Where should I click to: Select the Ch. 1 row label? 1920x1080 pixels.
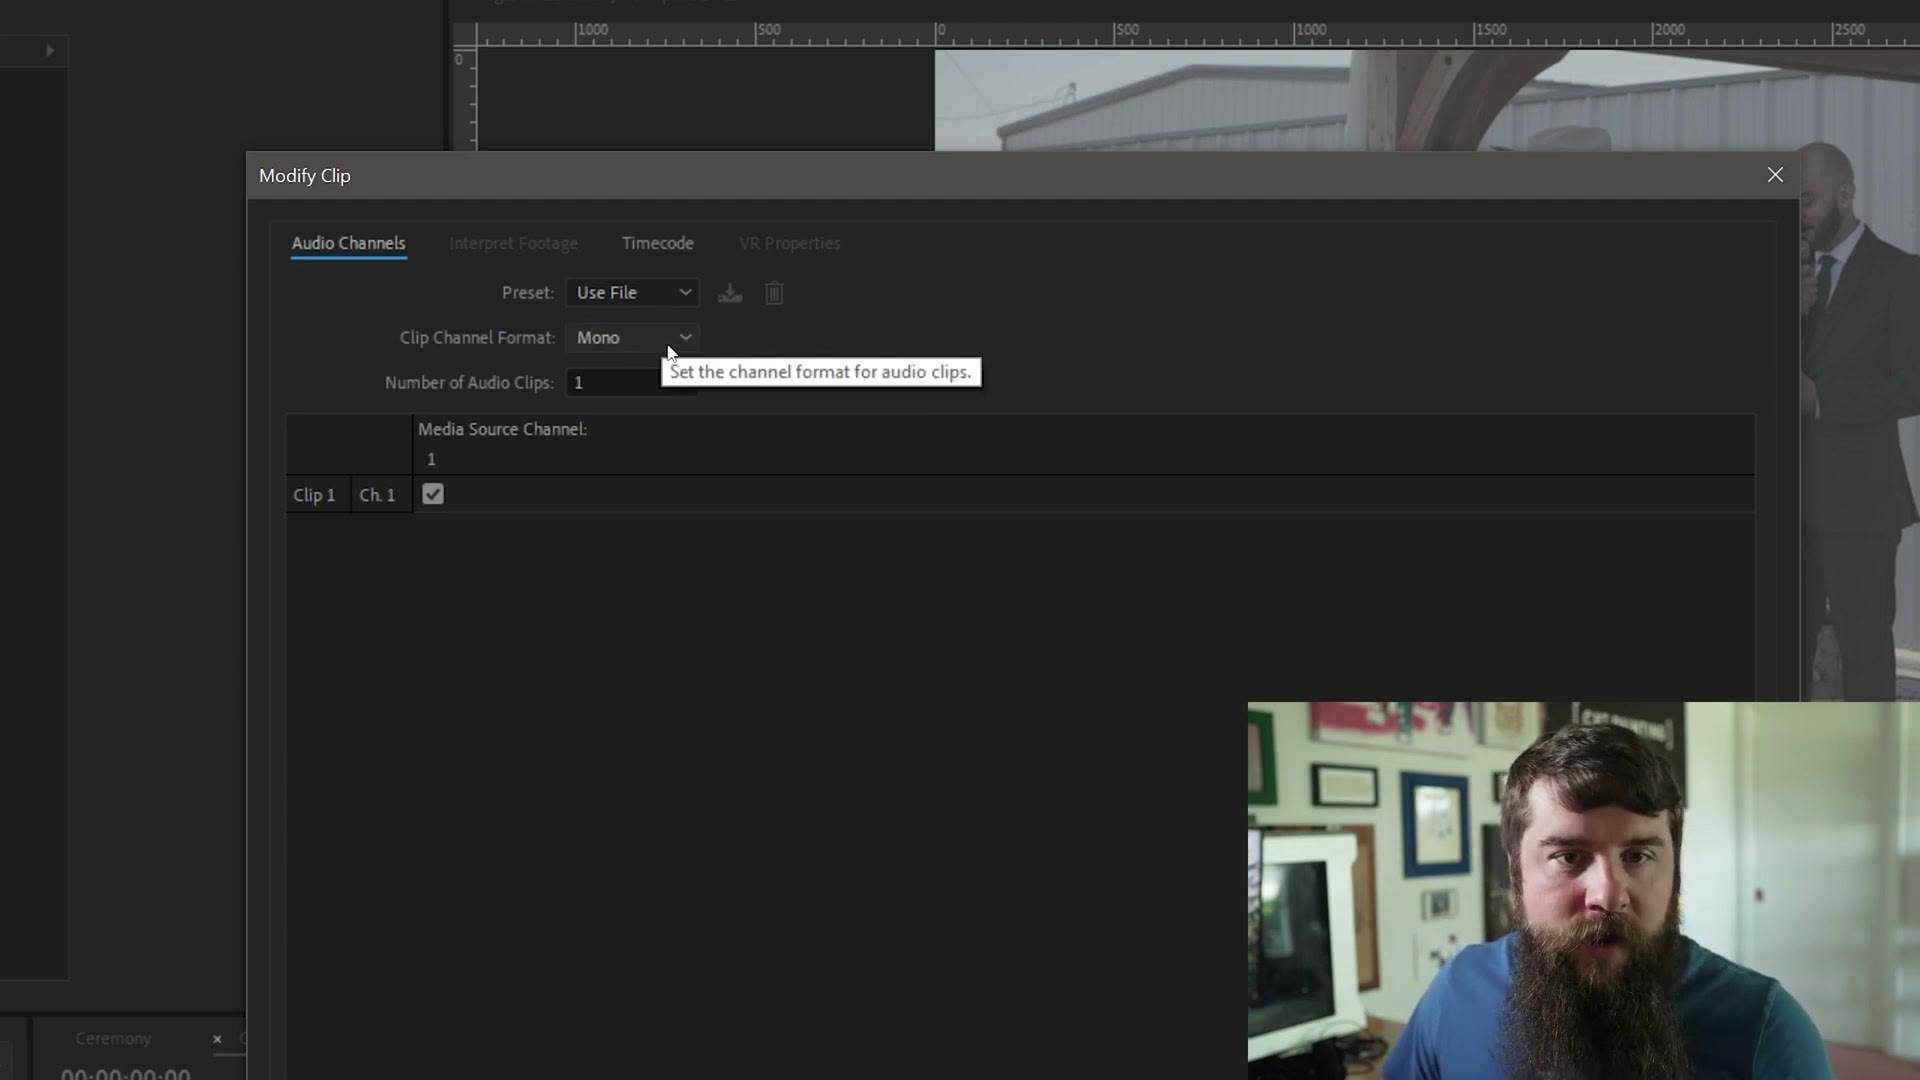pos(377,495)
